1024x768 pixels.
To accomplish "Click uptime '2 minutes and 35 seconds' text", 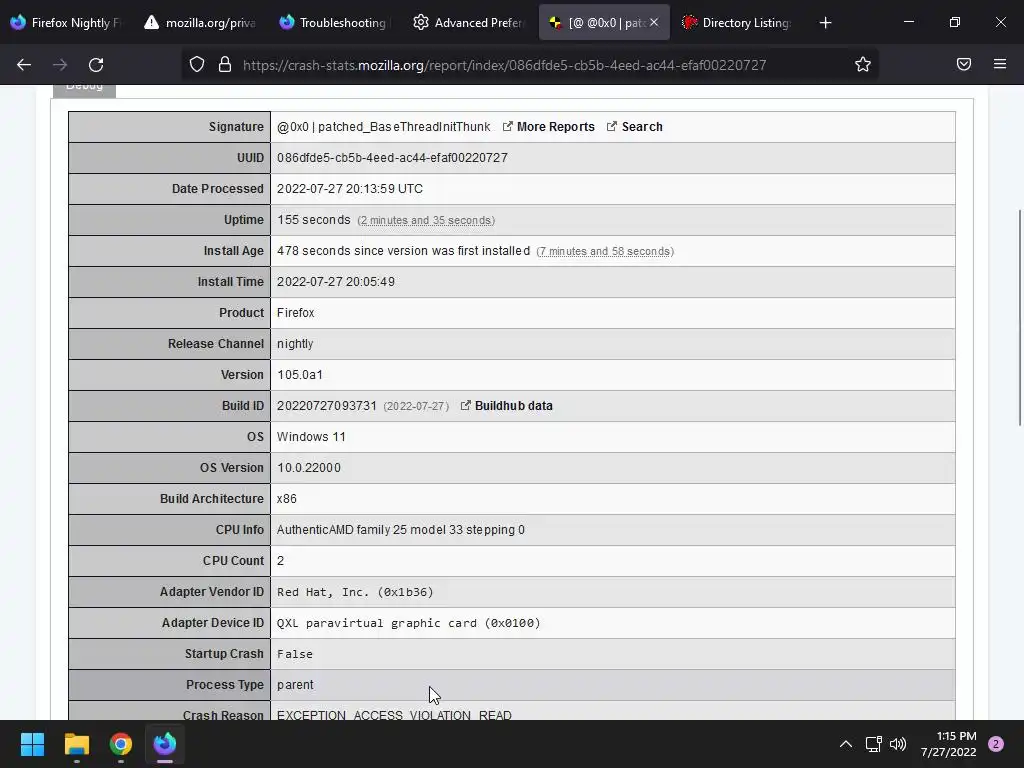I will (426, 221).
